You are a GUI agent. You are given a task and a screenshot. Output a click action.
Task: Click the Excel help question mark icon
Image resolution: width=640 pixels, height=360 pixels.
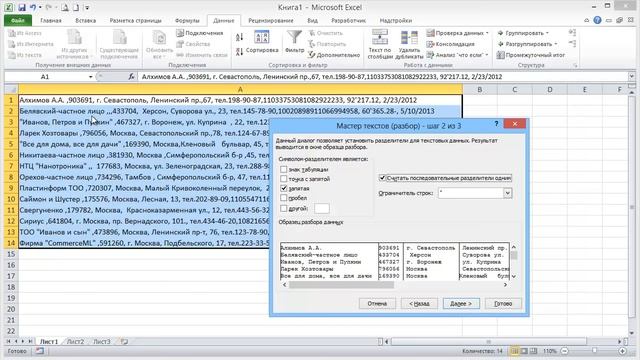[597, 20]
